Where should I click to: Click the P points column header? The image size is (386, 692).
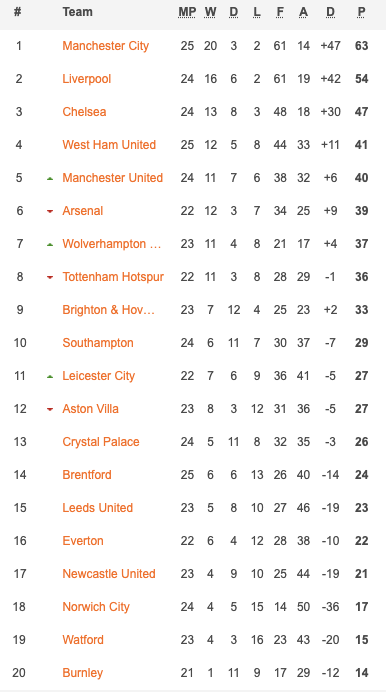coord(361,12)
